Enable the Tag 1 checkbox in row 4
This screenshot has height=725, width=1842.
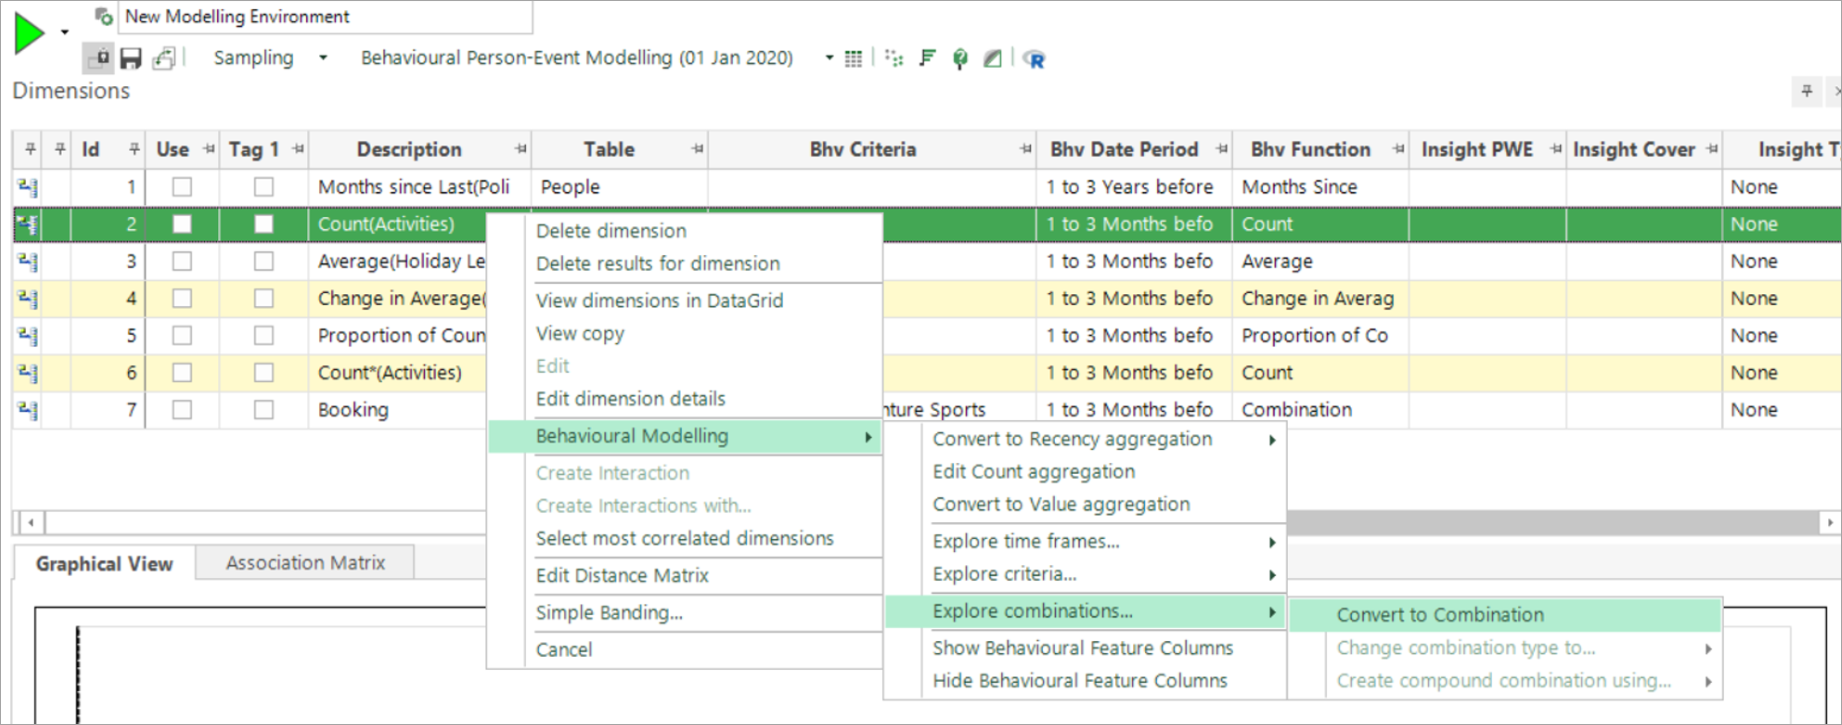(x=264, y=298)
